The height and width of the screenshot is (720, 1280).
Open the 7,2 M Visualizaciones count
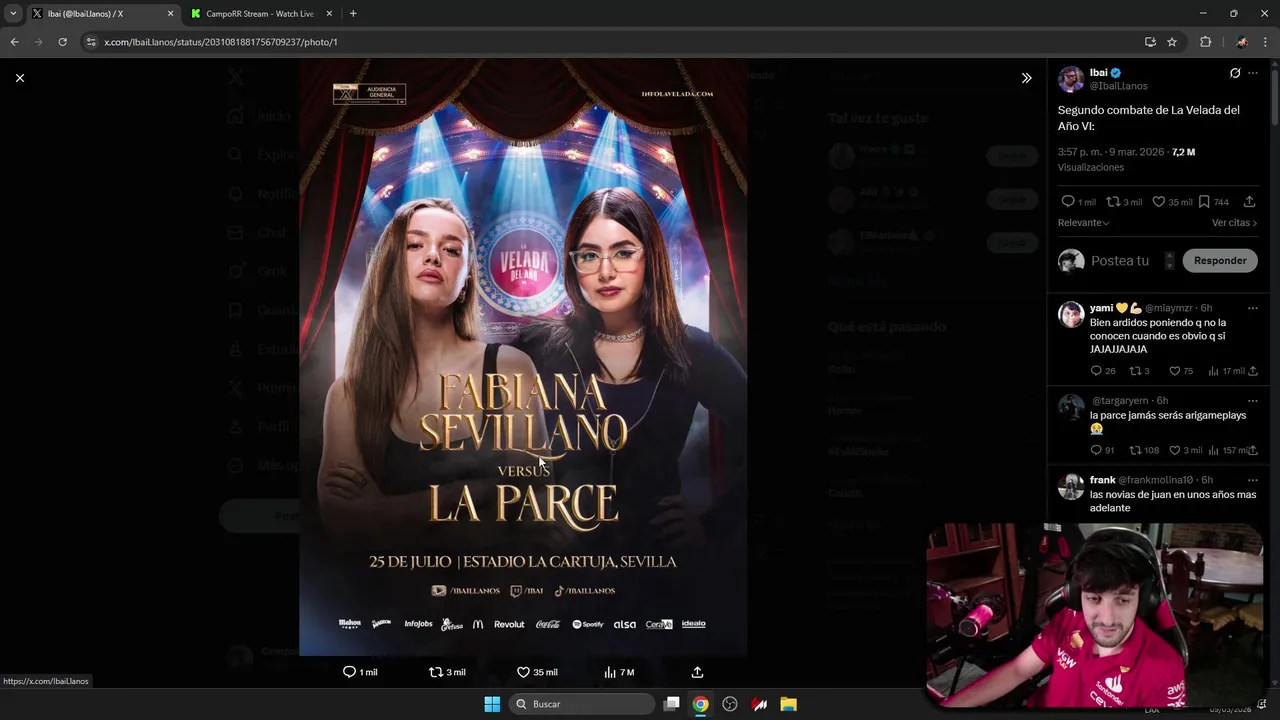(x=1183, y=152)
